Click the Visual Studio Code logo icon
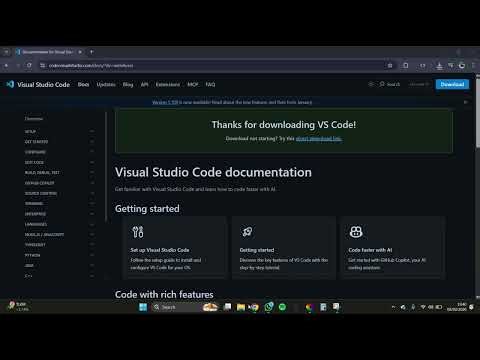The width and height of the screenshot is (480, 360). [x=10, y=84]
